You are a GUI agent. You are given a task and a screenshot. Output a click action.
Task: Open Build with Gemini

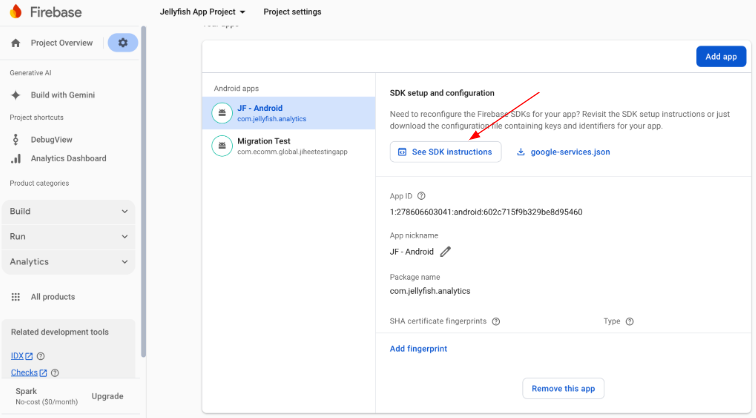pos(63,95)
